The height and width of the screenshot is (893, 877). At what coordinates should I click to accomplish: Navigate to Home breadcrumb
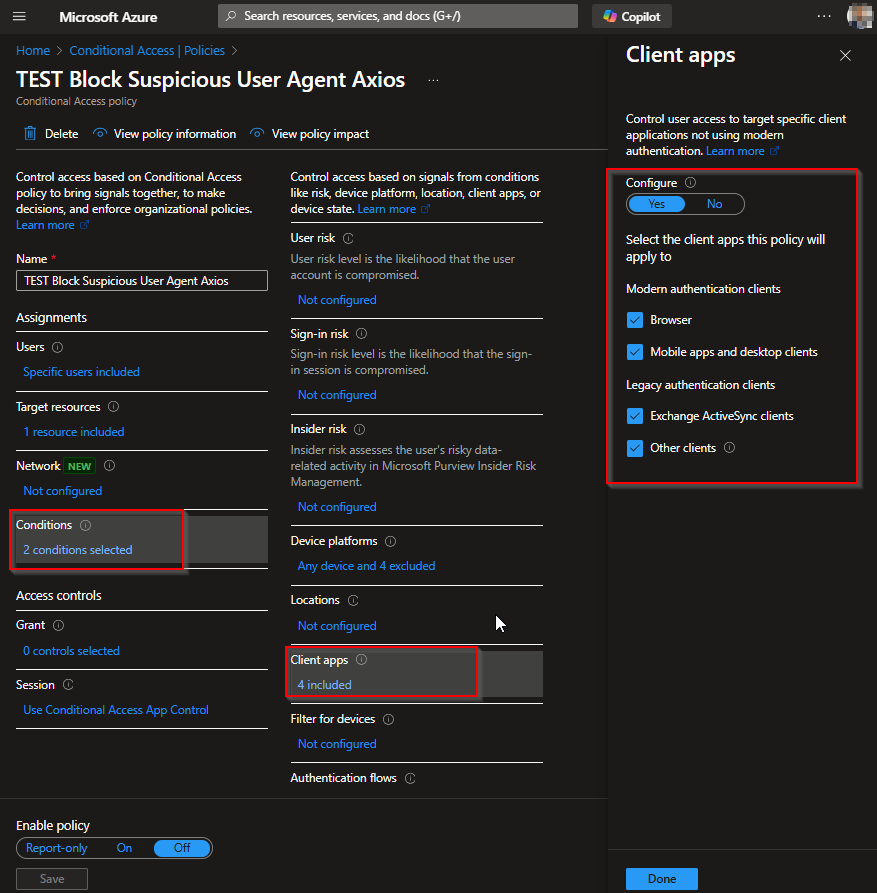coord(33,50)
